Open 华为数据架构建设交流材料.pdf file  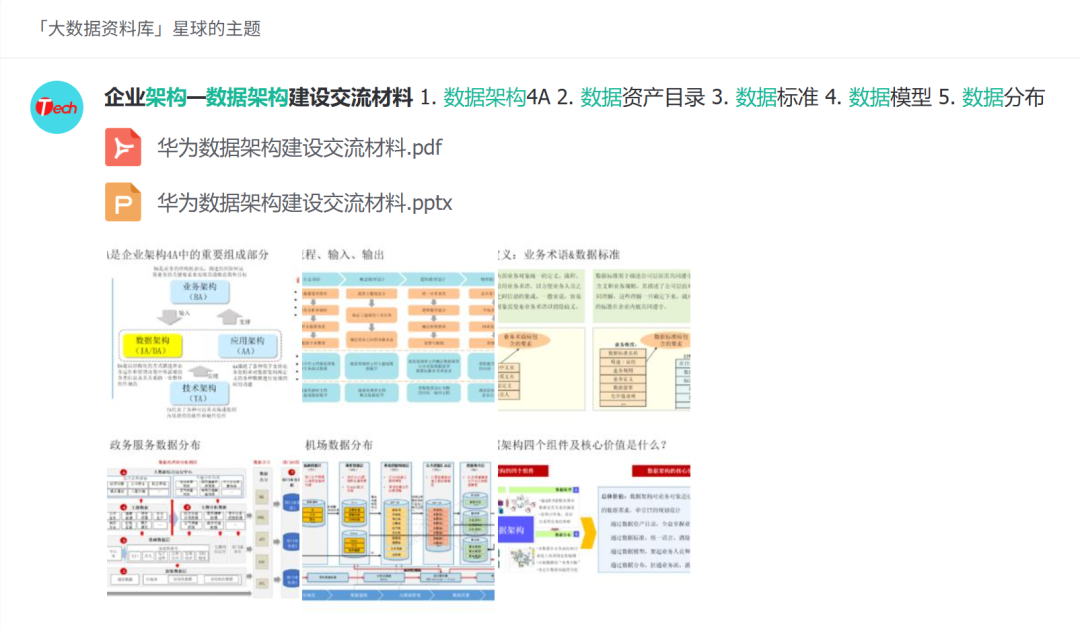click(300, 147)
